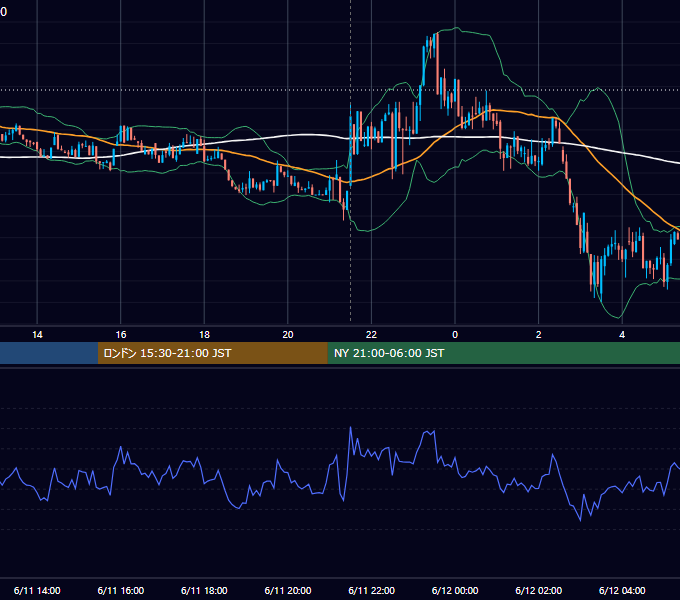Click the 6/11 14:00 time label

coord(37,590)
